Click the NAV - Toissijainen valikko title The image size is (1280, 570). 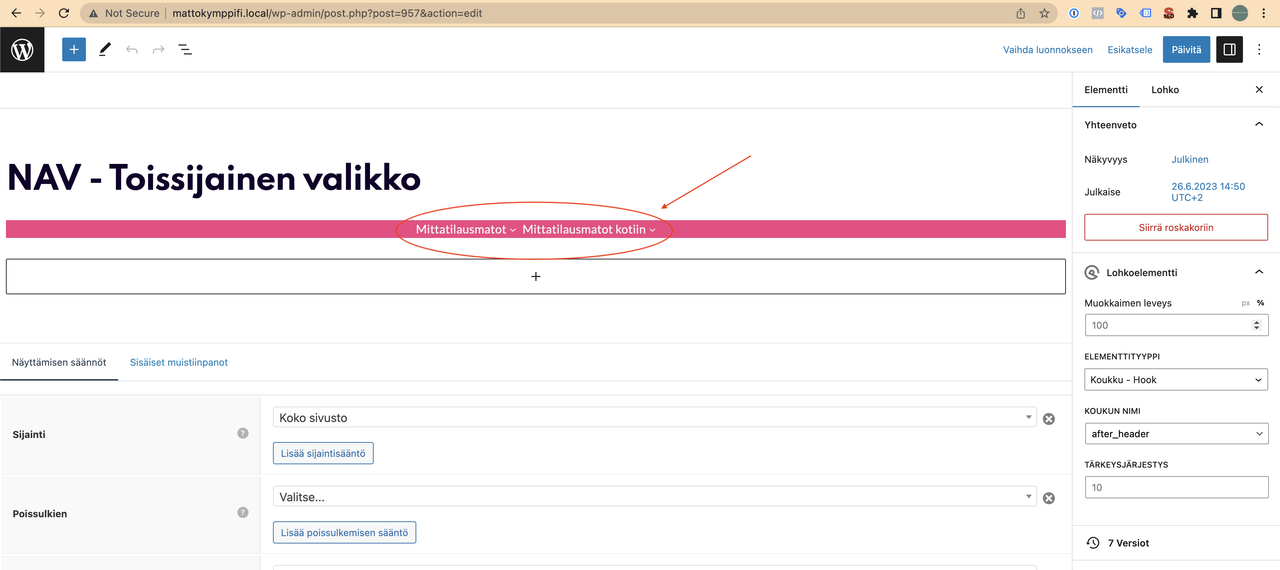pyautogui.click(x=214, y=178)
